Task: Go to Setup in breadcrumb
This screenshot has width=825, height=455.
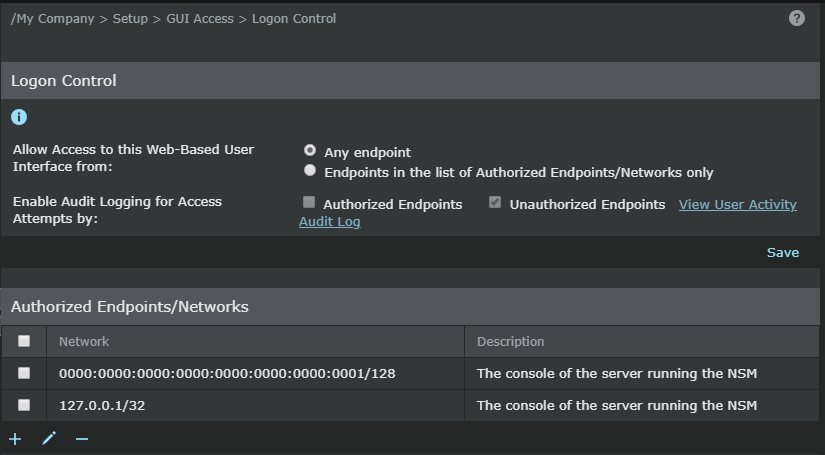Action: (x=130, y=18)
